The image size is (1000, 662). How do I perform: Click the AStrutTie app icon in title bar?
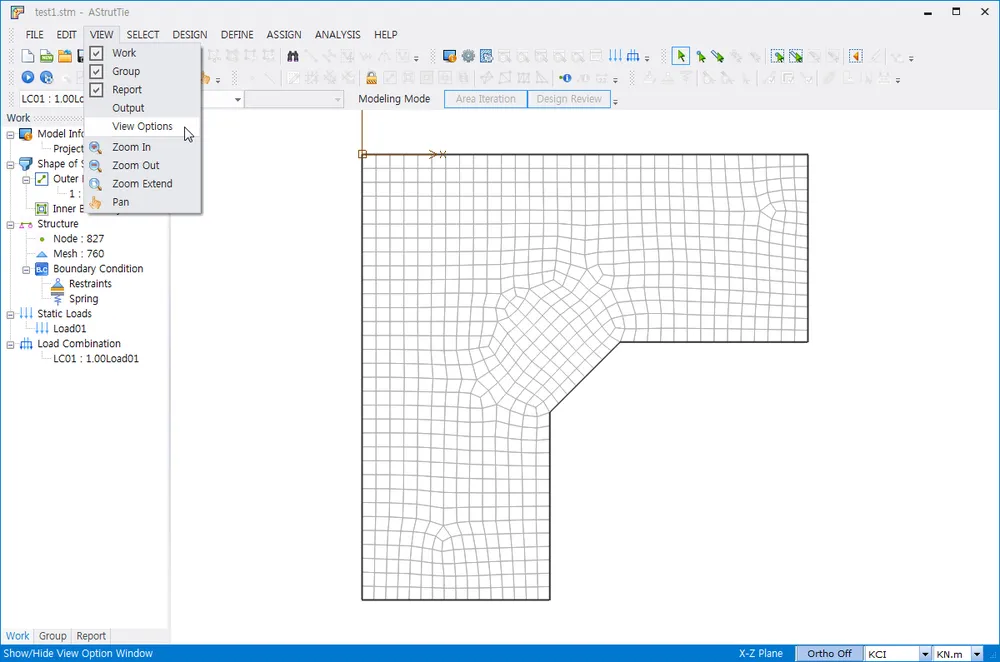pyautogui.click(x=17, y=12)
